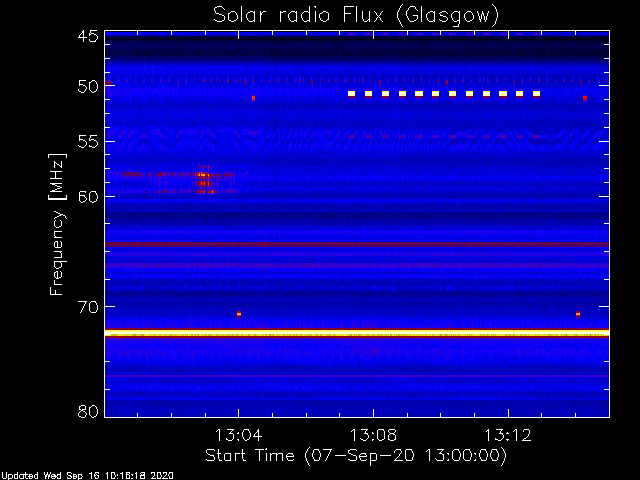Click the 13:12 time tick label
640x480 pixels.
point(508,435)
